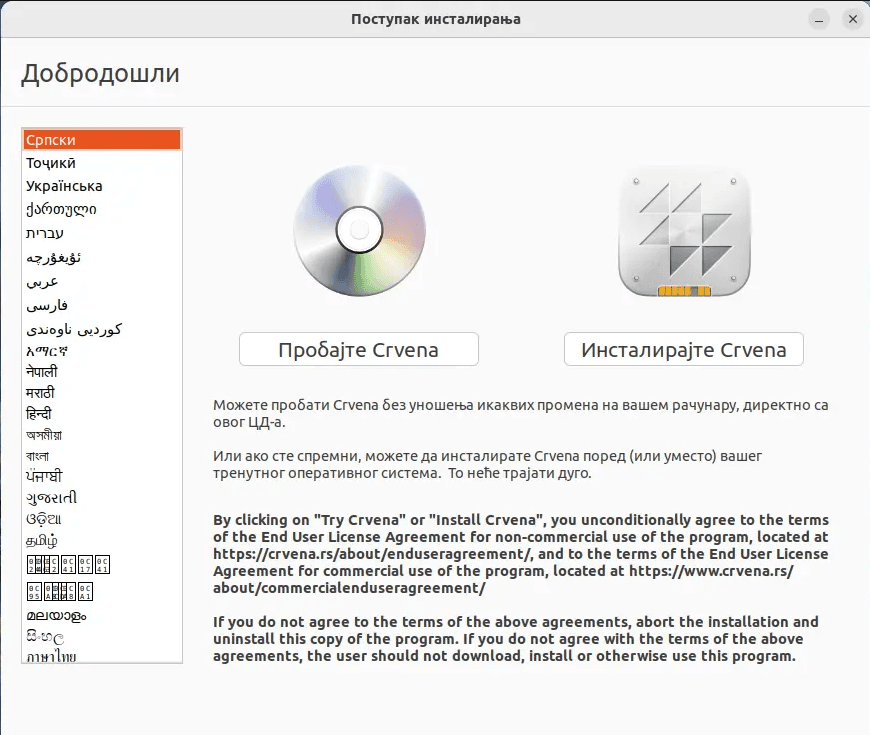Select हिन्दी language
The height and width of the screenshot is (735, 870).
pyautogui.click(x=102, y=414)
